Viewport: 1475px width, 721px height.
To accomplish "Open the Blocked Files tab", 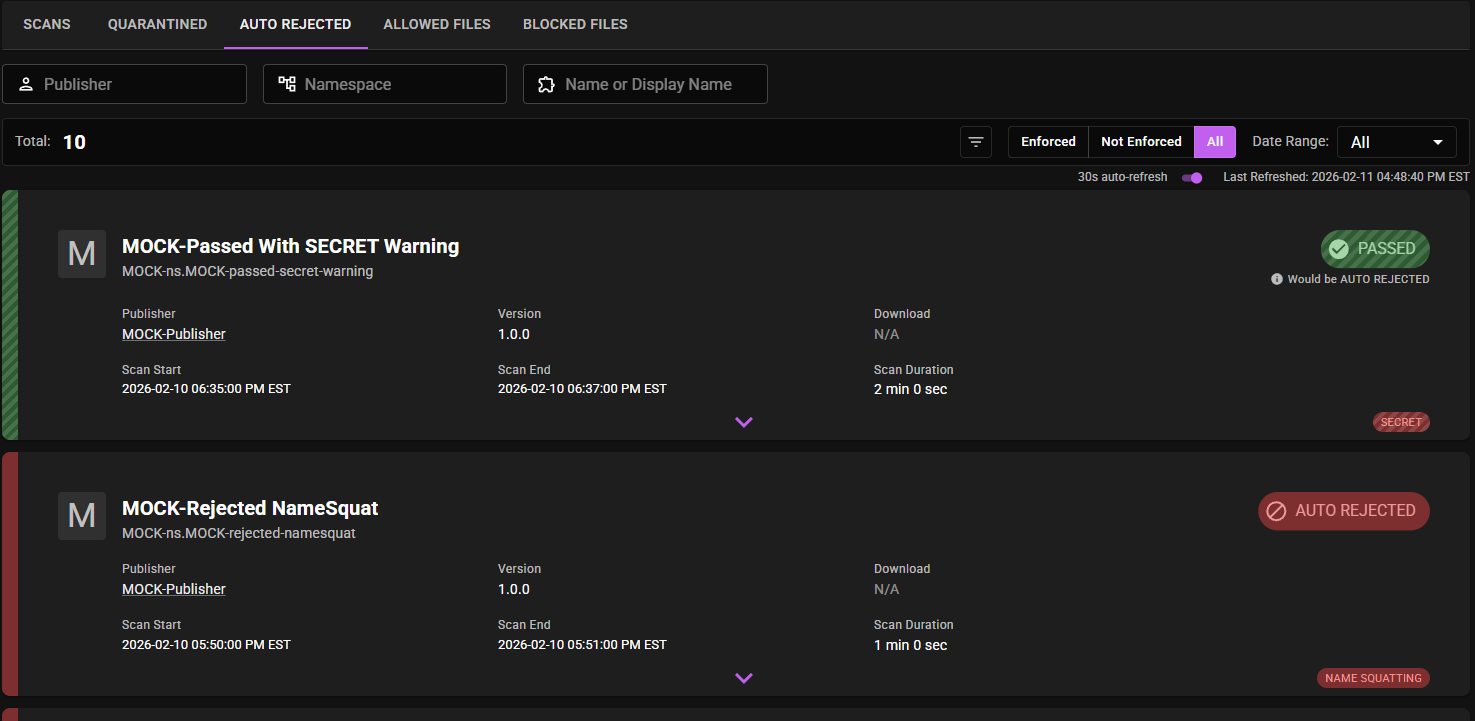I will [575, 24].
